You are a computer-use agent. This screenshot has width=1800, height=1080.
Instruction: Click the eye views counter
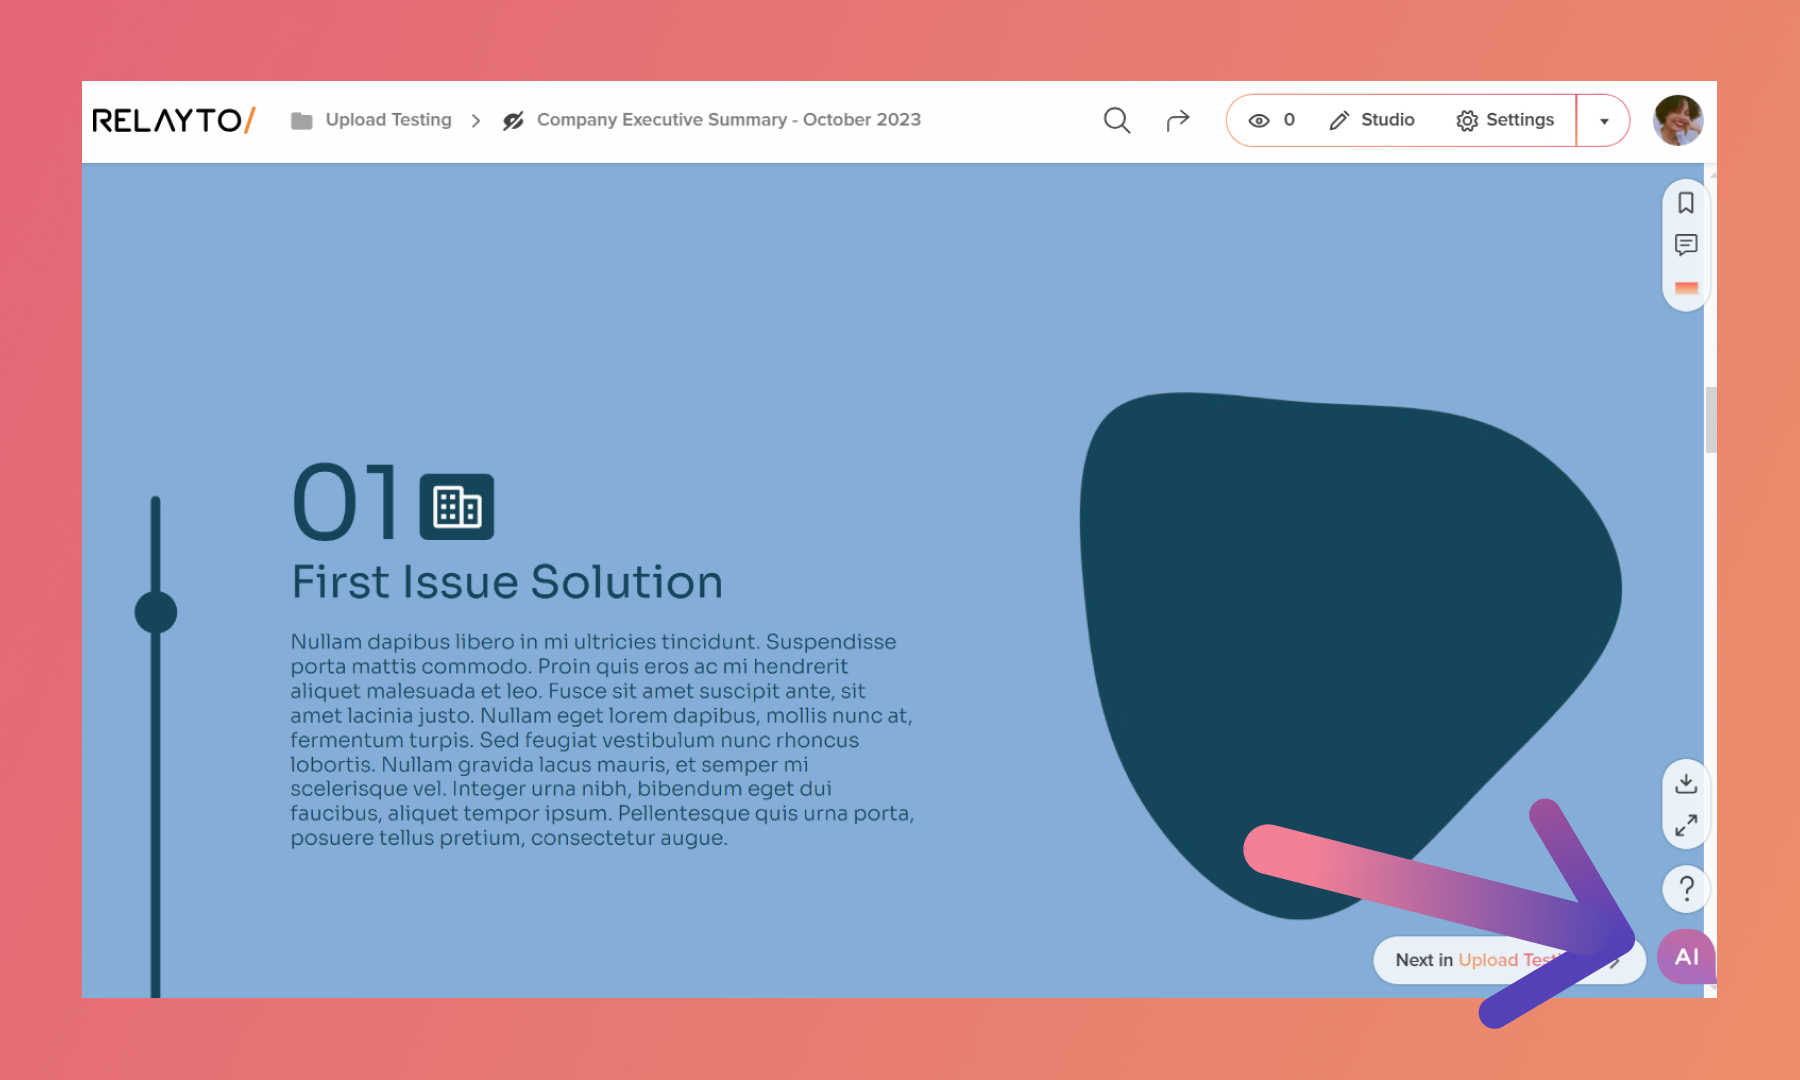coord(1271,120)
